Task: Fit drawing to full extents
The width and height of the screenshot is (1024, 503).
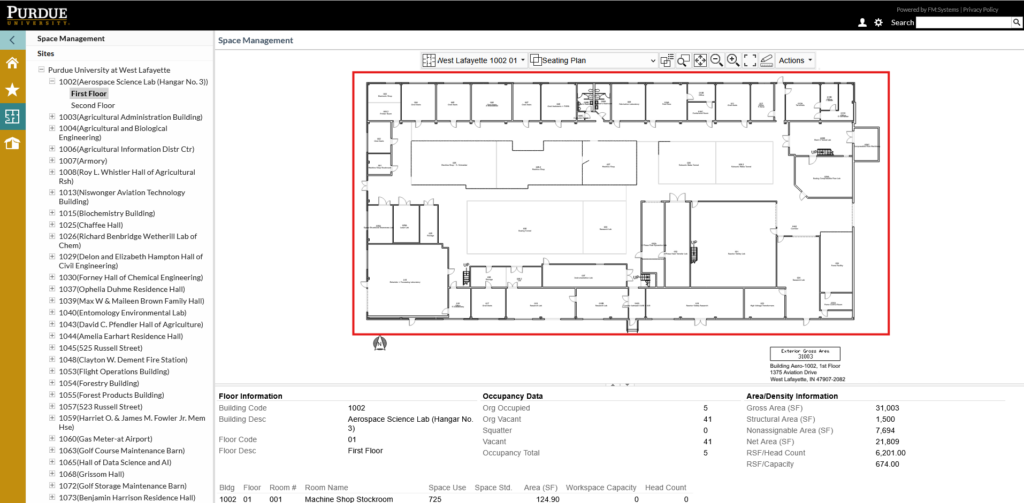Action: pos(750,60)
